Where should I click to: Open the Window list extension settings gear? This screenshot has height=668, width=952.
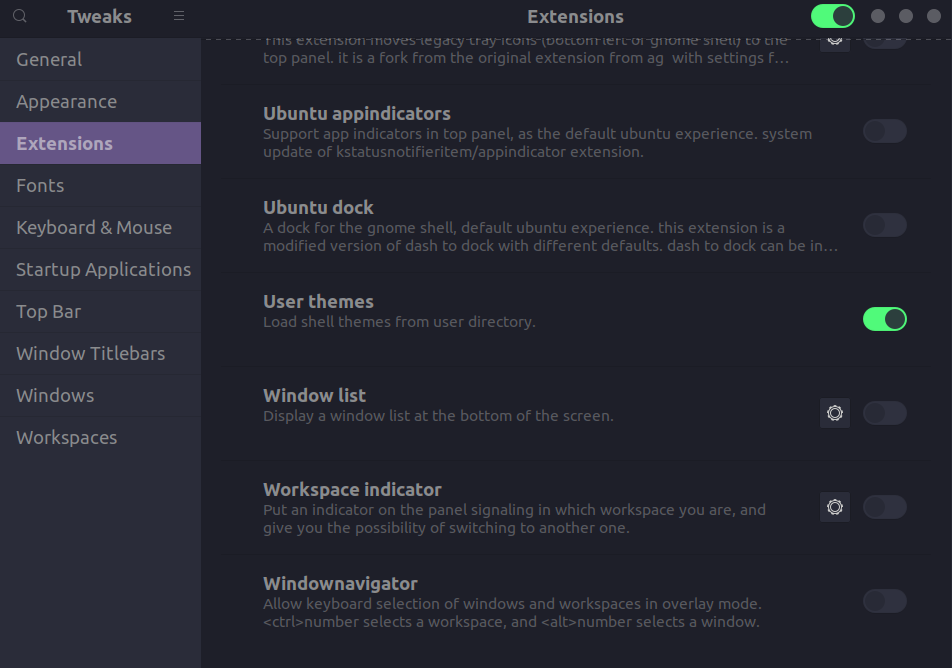834,412
